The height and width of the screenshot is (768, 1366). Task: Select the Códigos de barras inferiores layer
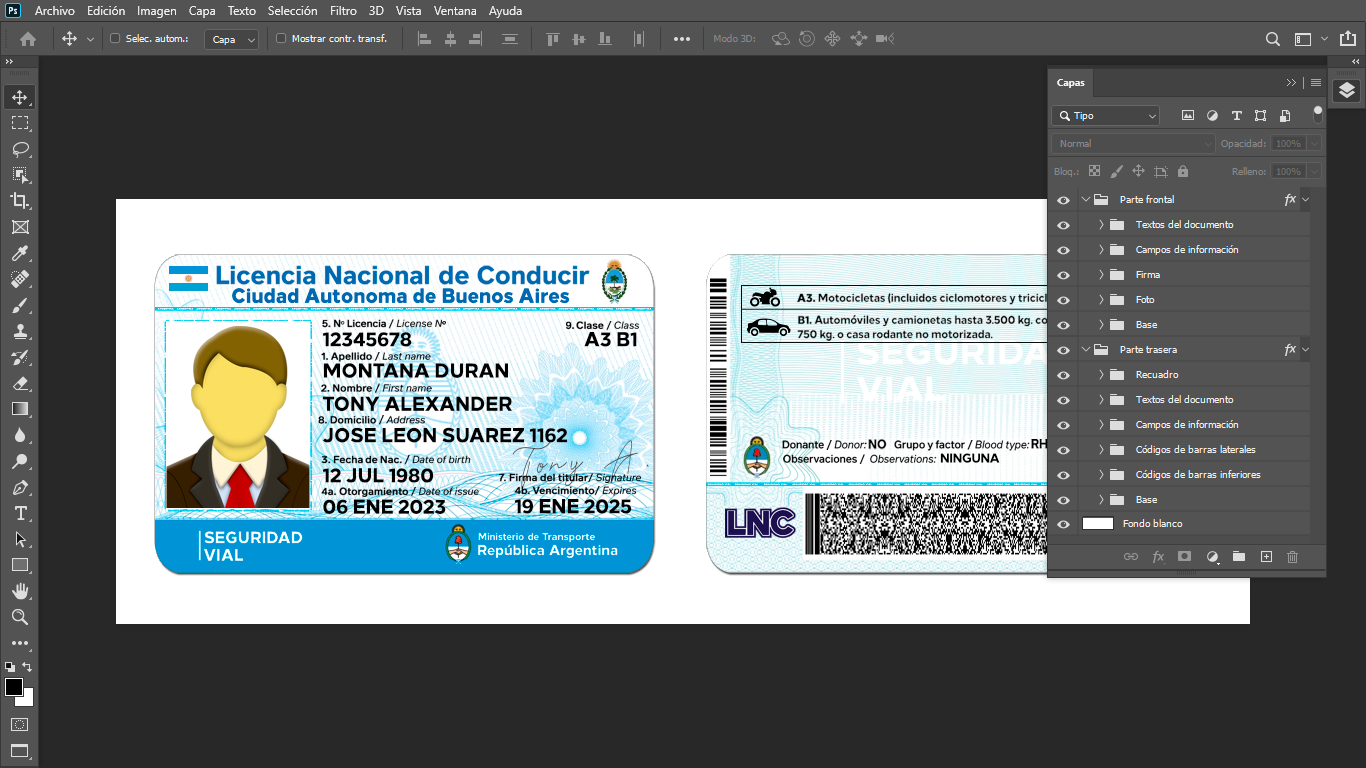click(x=1198, y=475)
